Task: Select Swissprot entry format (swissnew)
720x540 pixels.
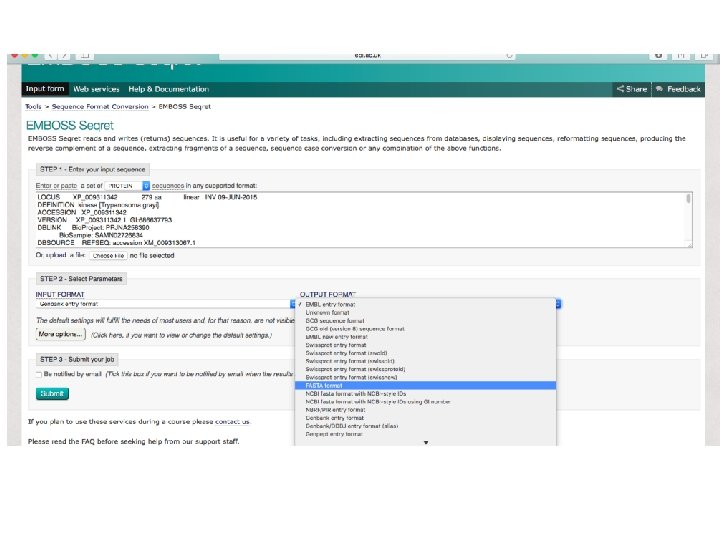Action: click(x=425, y=377)
